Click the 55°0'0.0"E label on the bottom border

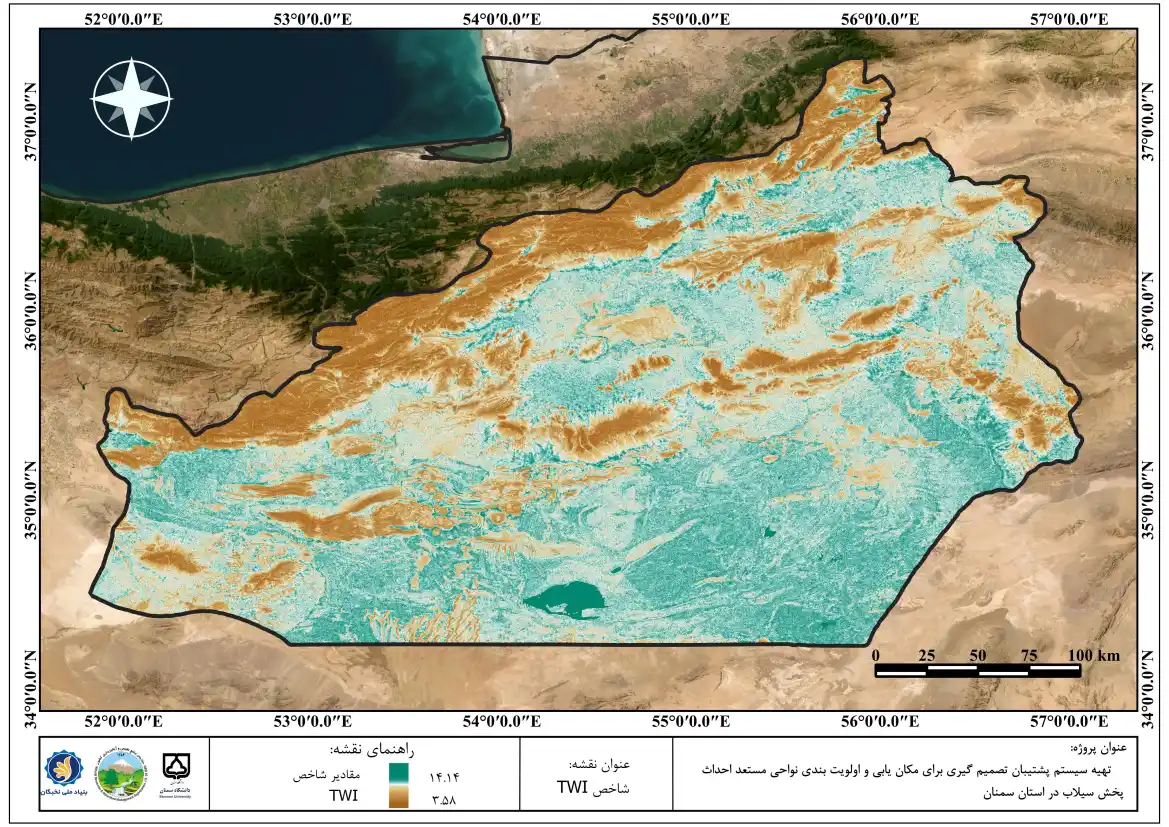click(691, 721)
